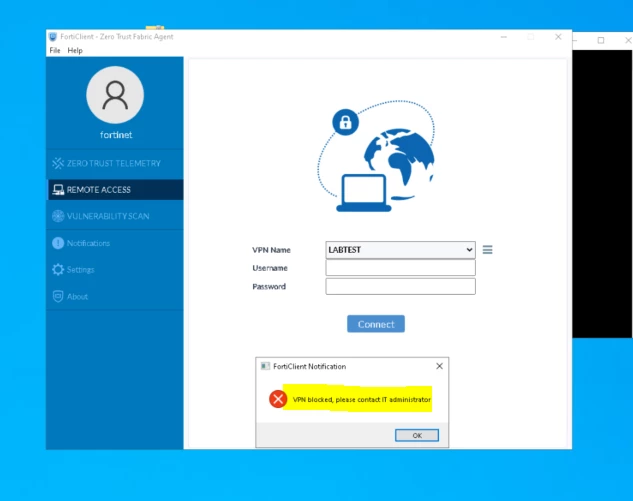
Task: Click the FortiClient shield title bar icon
Action: coord(53,37)
